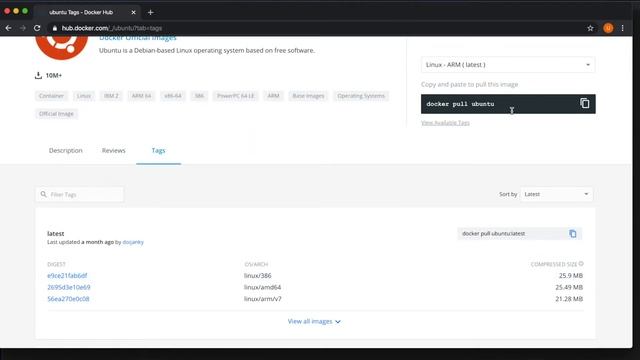Close the ubuntu Tags browser tab
The height and width of the screenshot is (360, 640).
(x=133, y=13)
